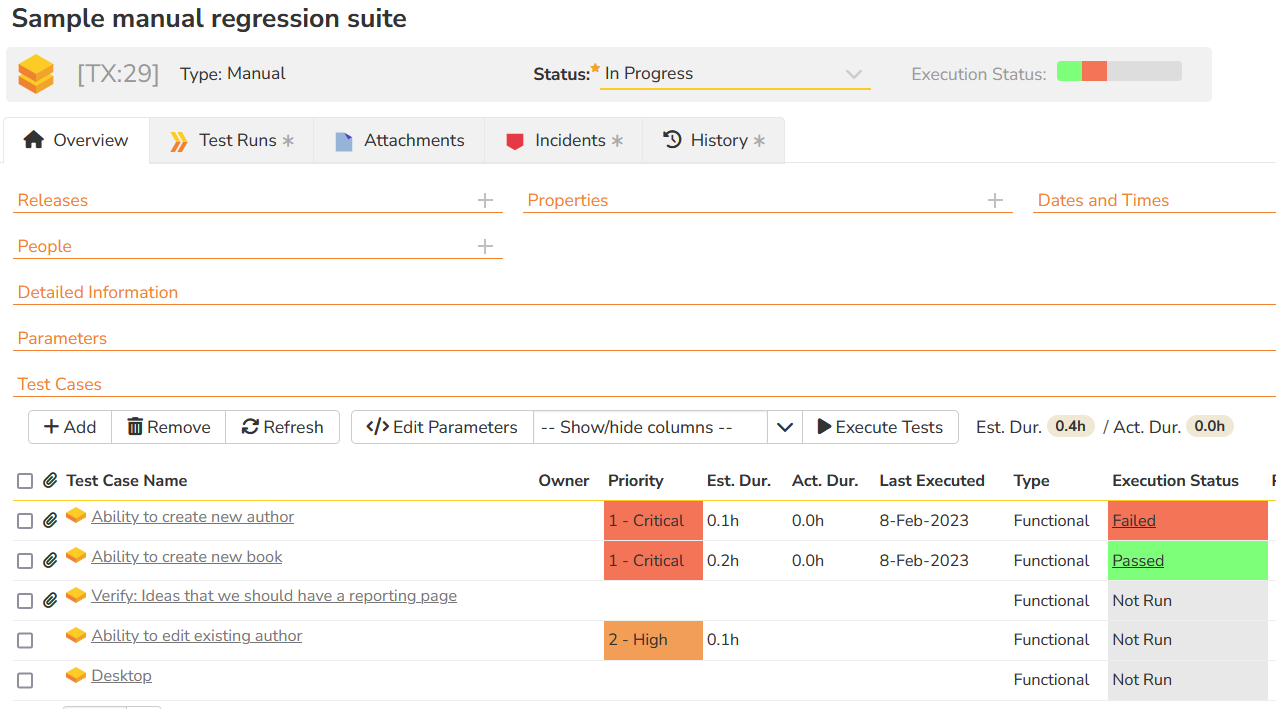Click test case icon beside 'Desktop'
Screen dimensions: 1276x709
(x=76, y=676)
